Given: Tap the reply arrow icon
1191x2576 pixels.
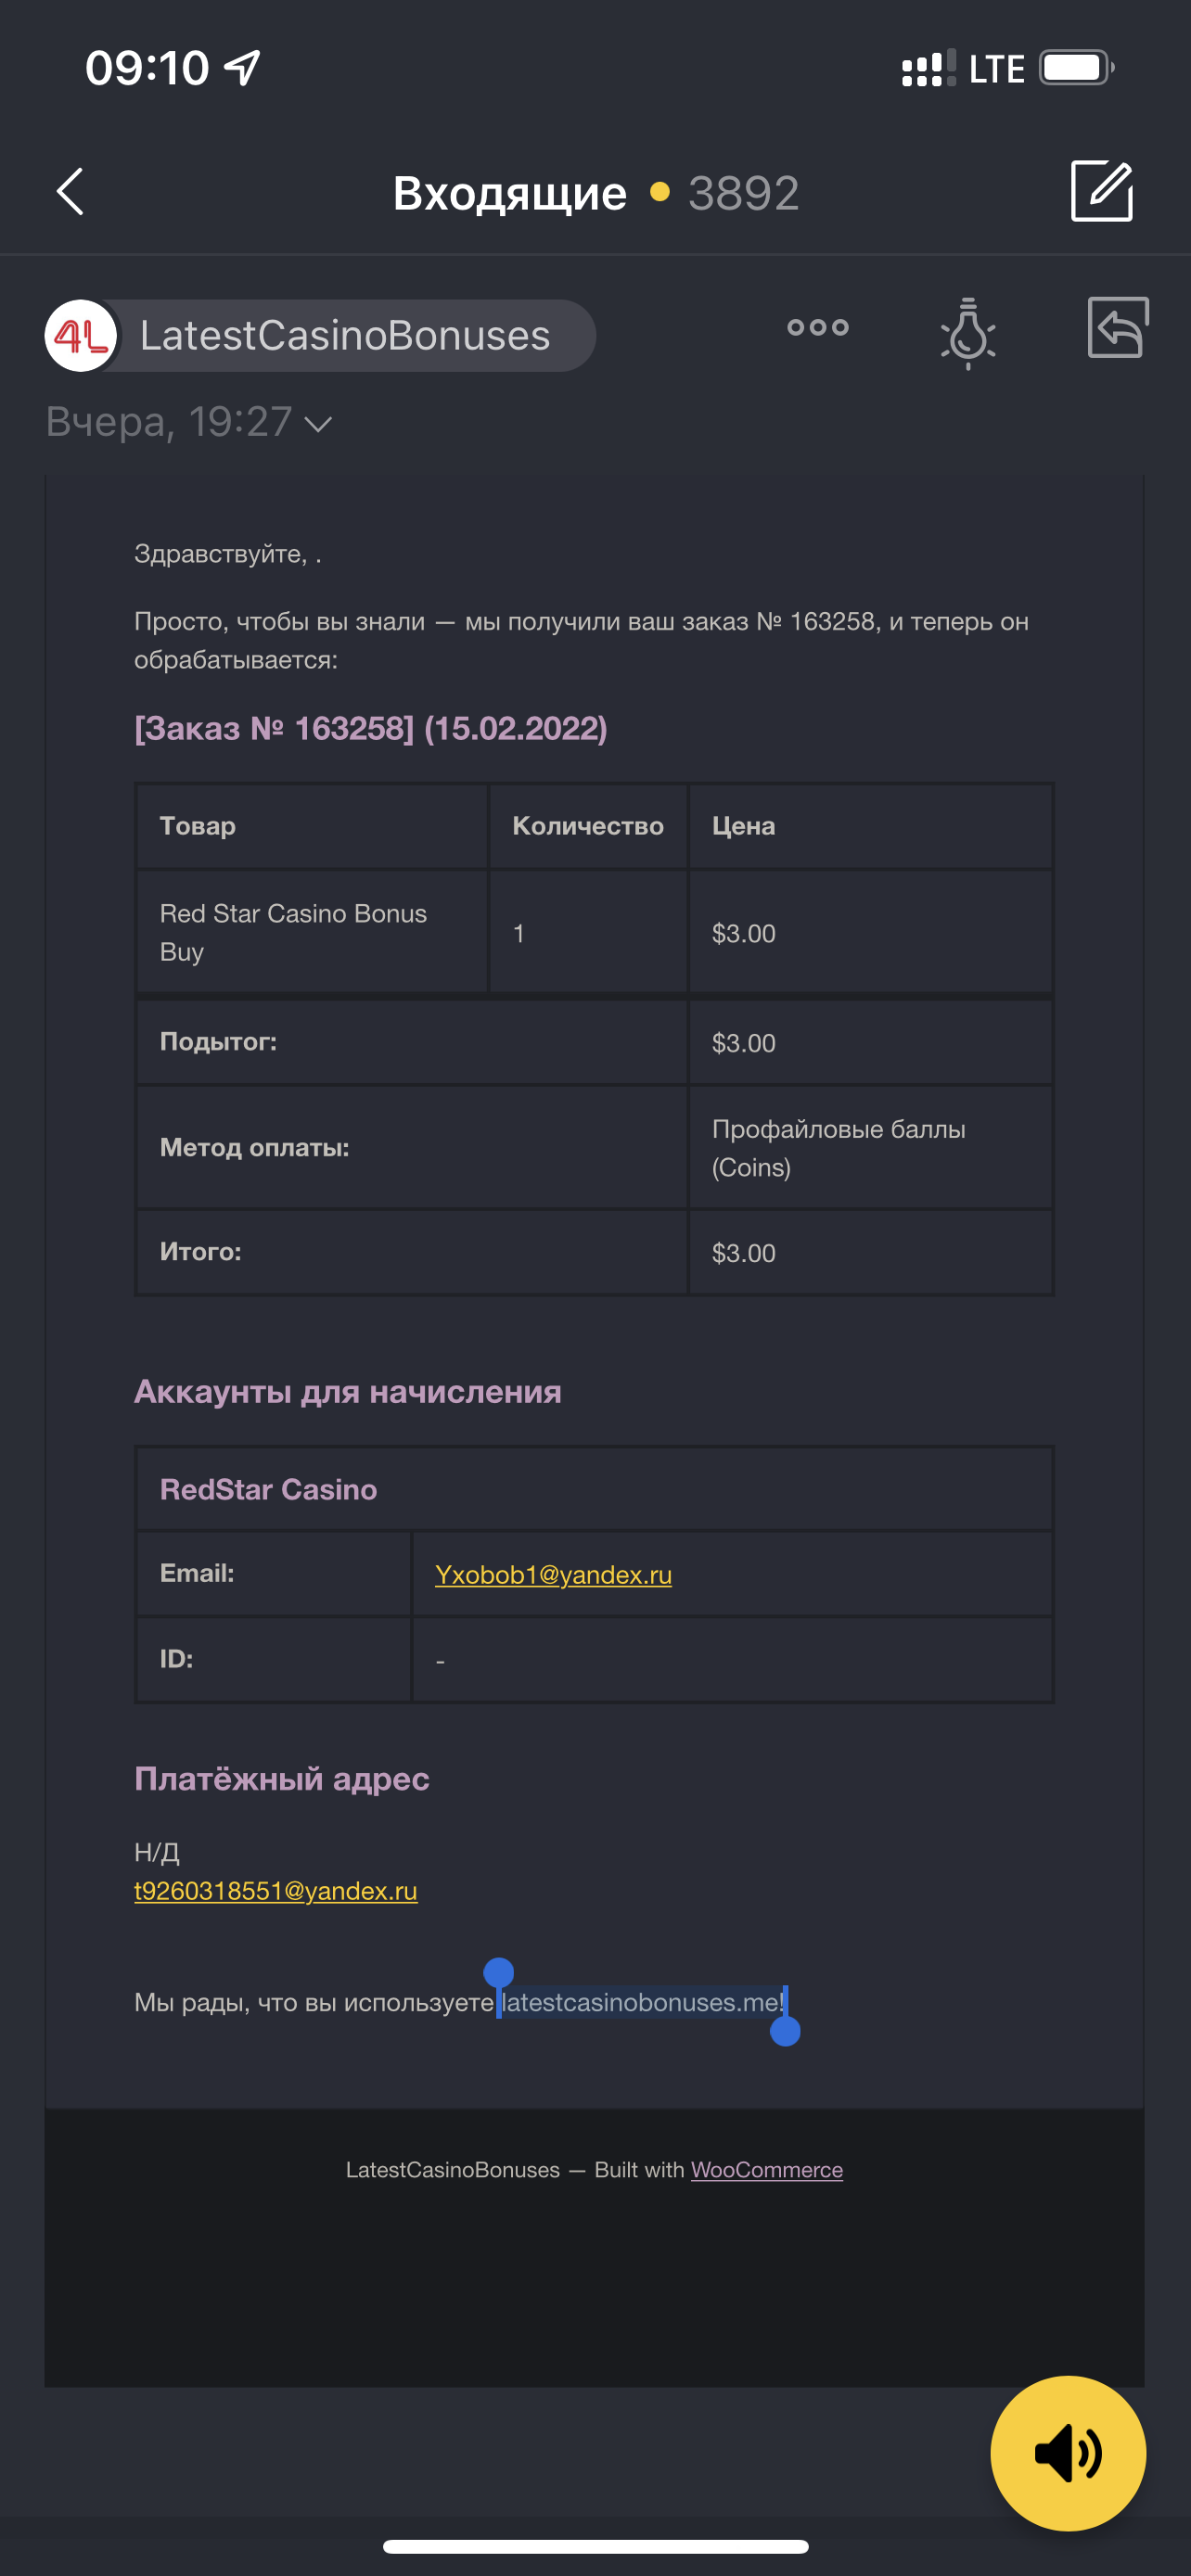Looking at the screenshot, I should coord(1117,327).
